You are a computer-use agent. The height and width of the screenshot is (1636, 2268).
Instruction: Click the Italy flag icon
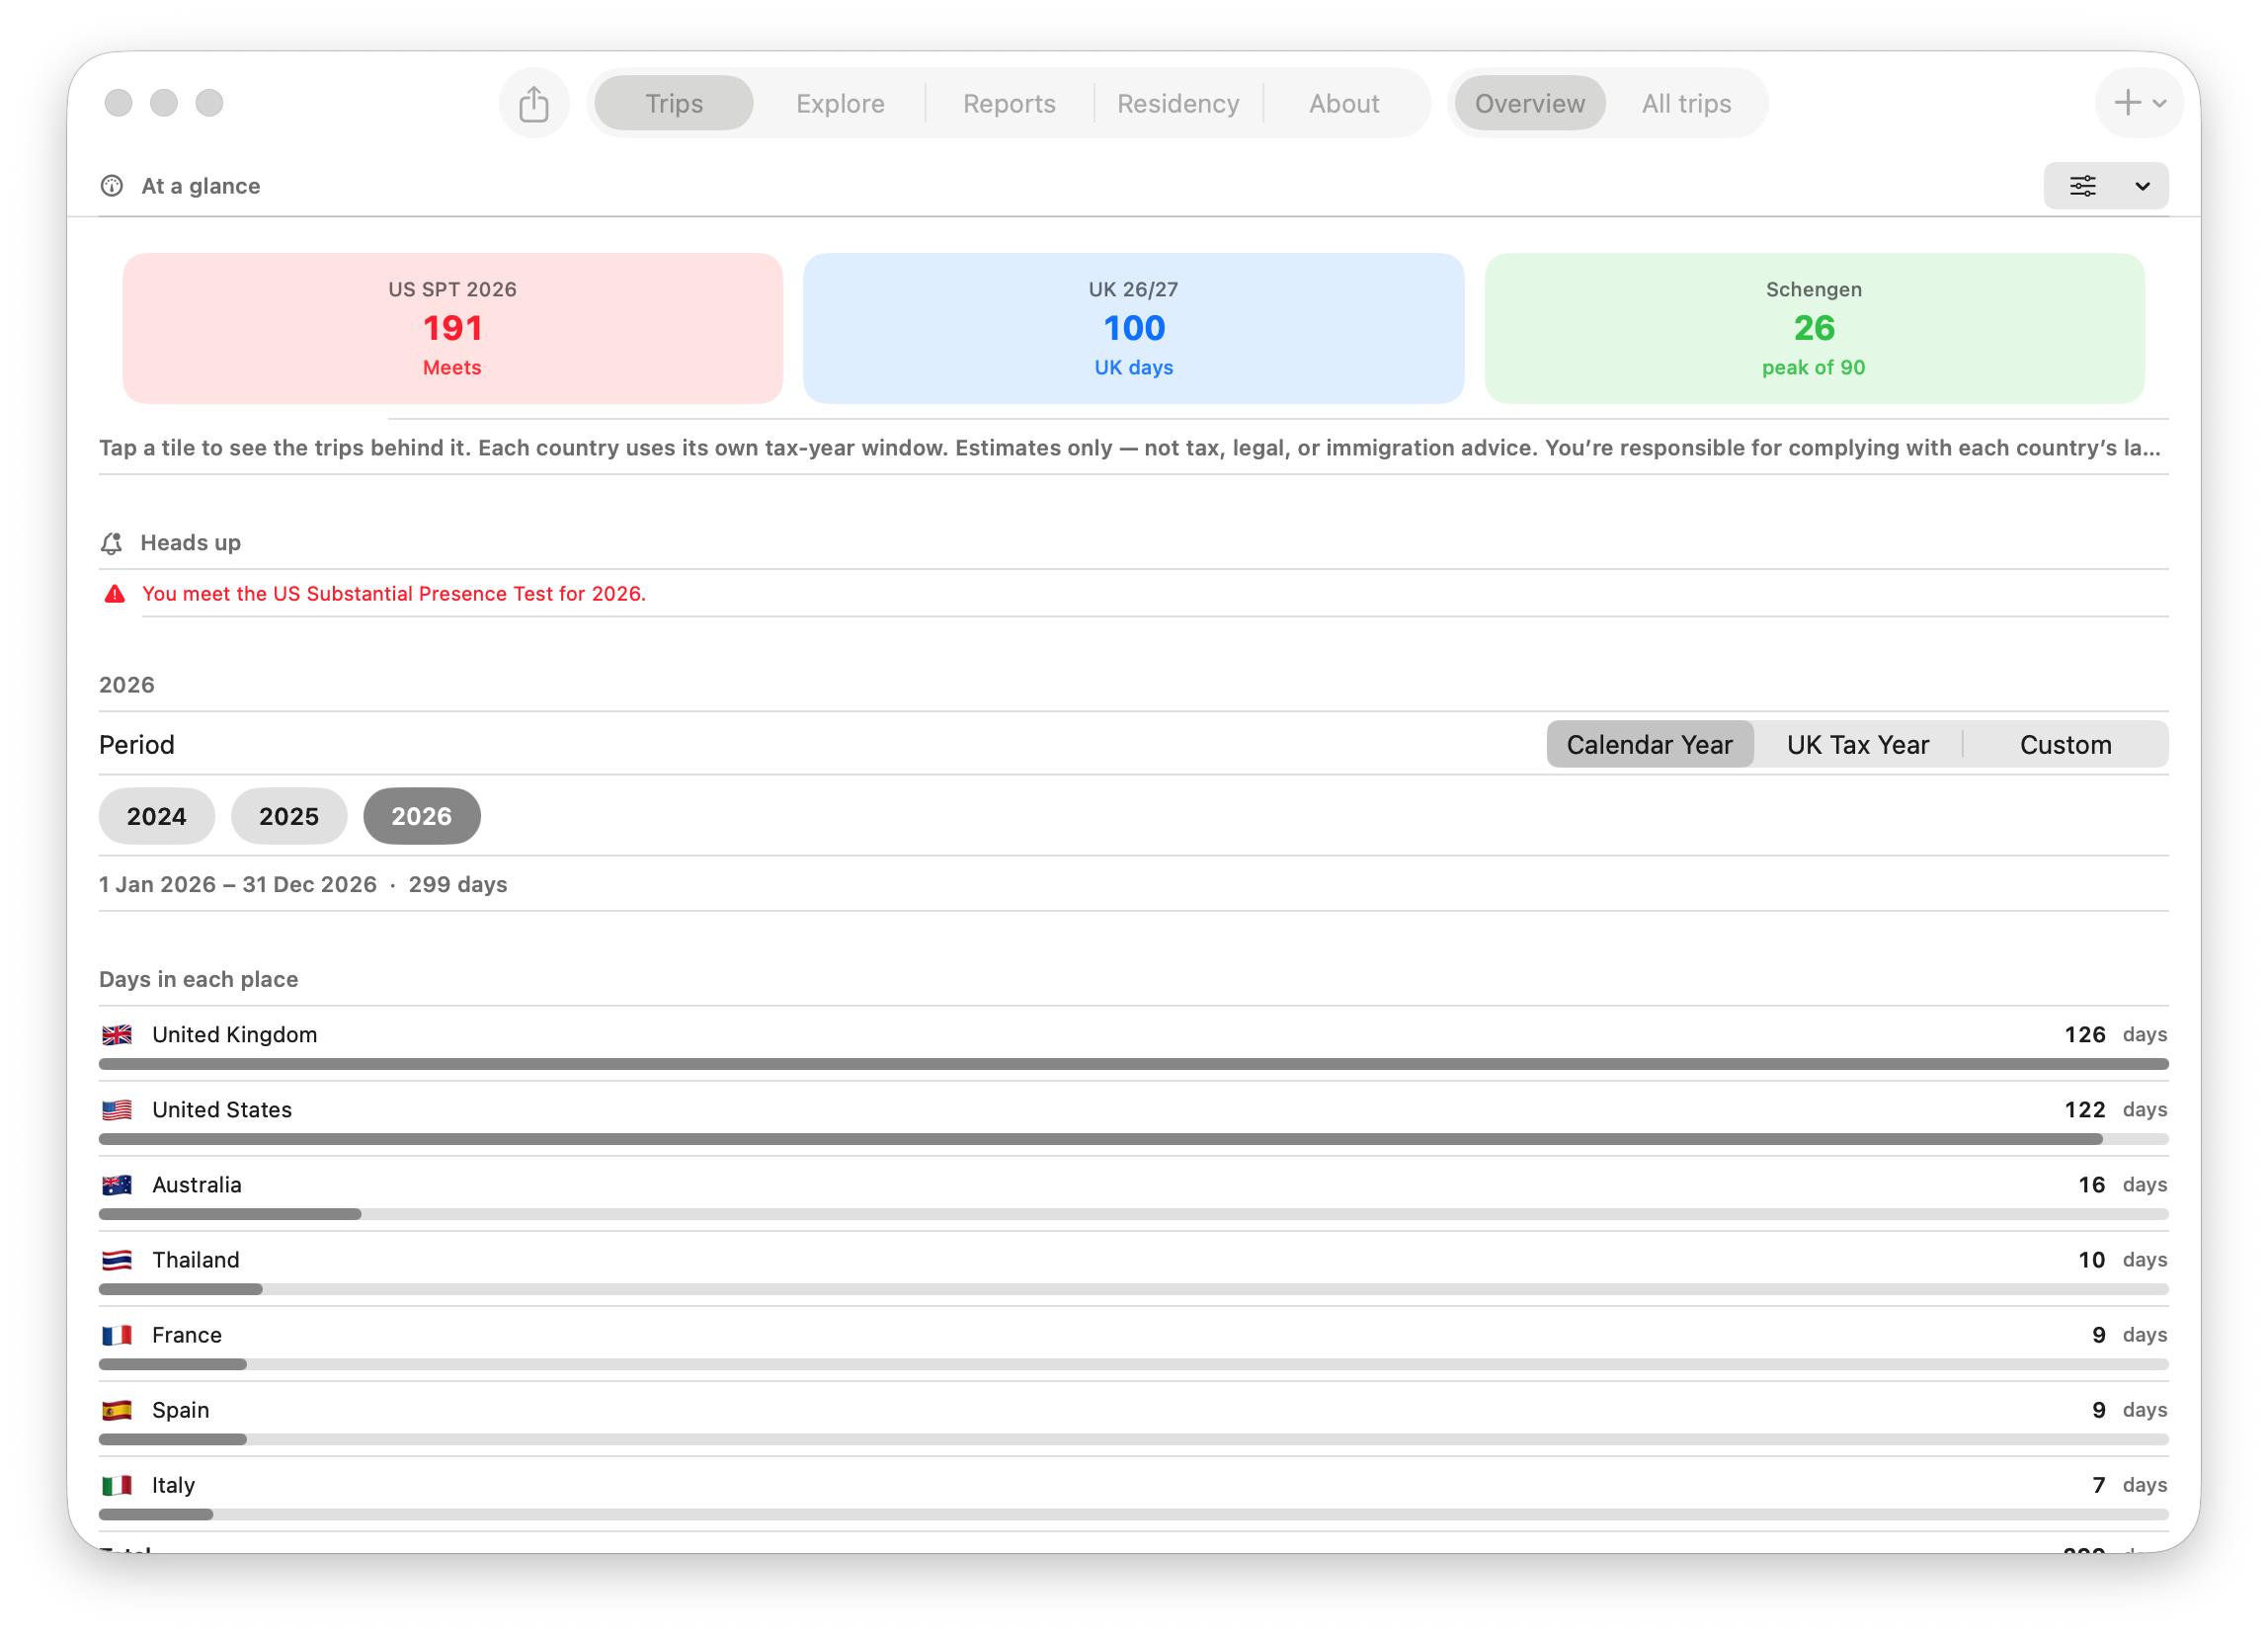(117, 1485)
